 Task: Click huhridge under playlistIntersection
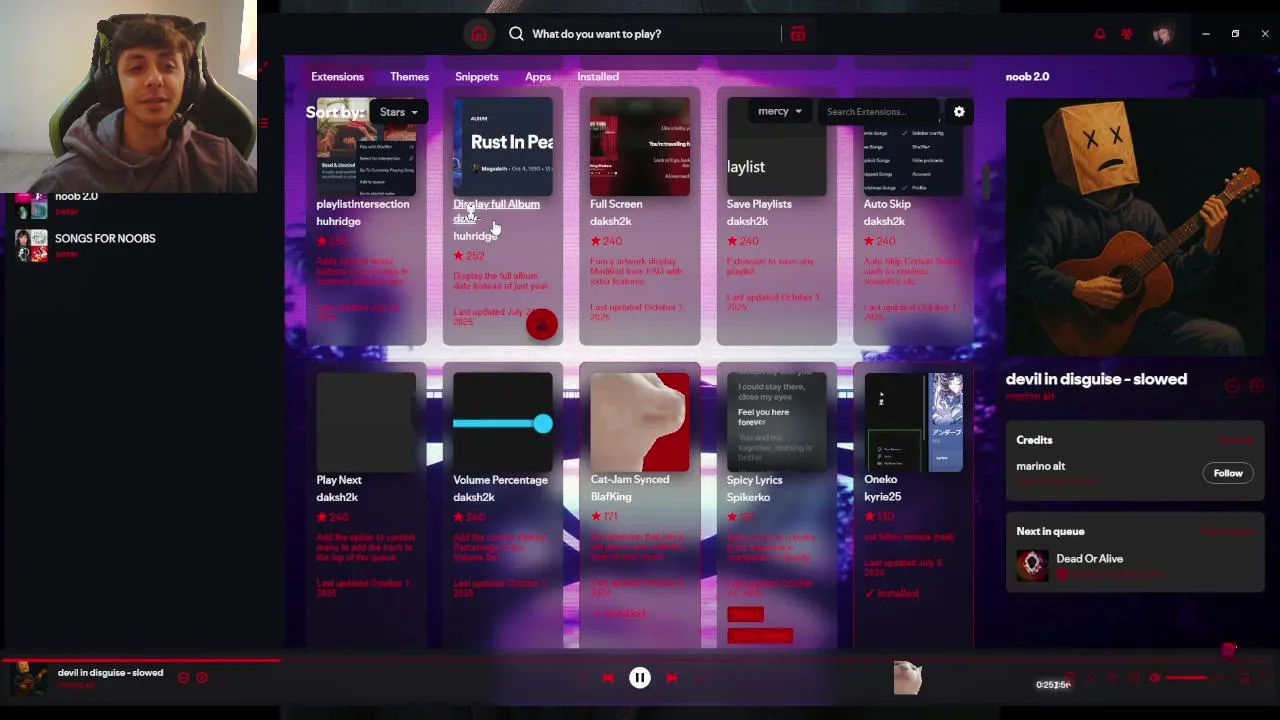tap(338, 221)
